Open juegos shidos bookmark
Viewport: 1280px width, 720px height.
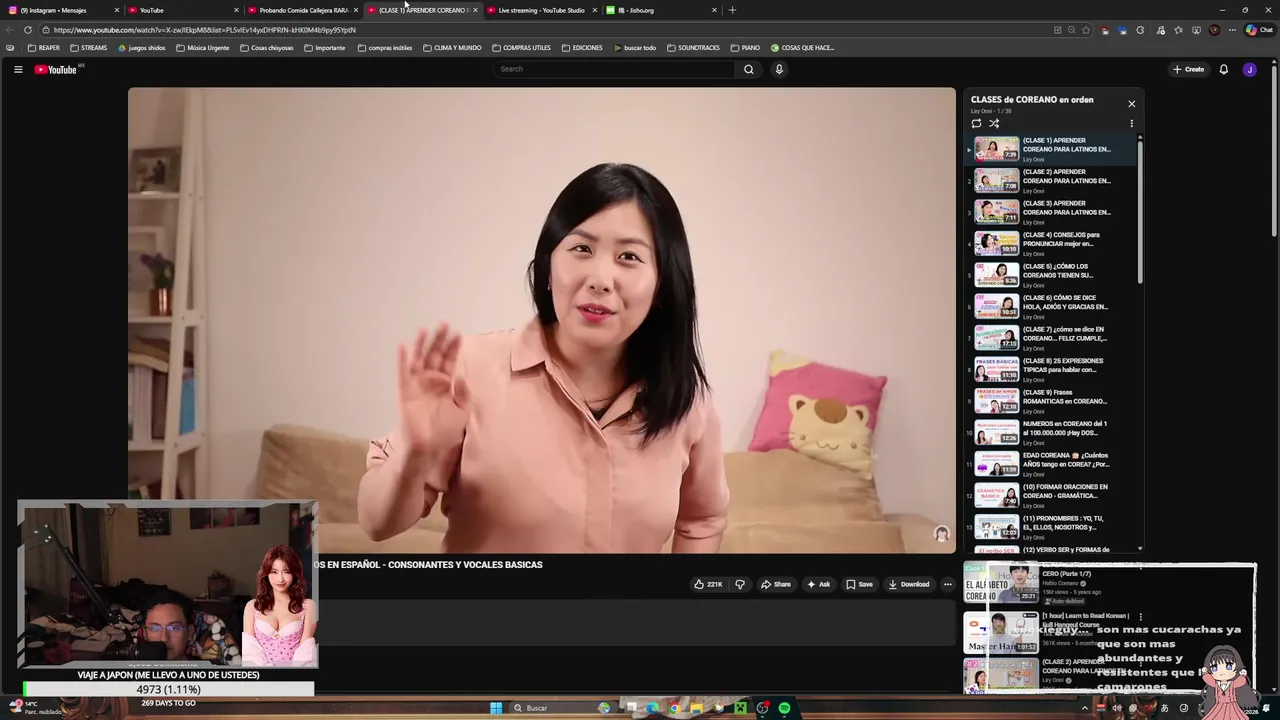pos(141,48)
